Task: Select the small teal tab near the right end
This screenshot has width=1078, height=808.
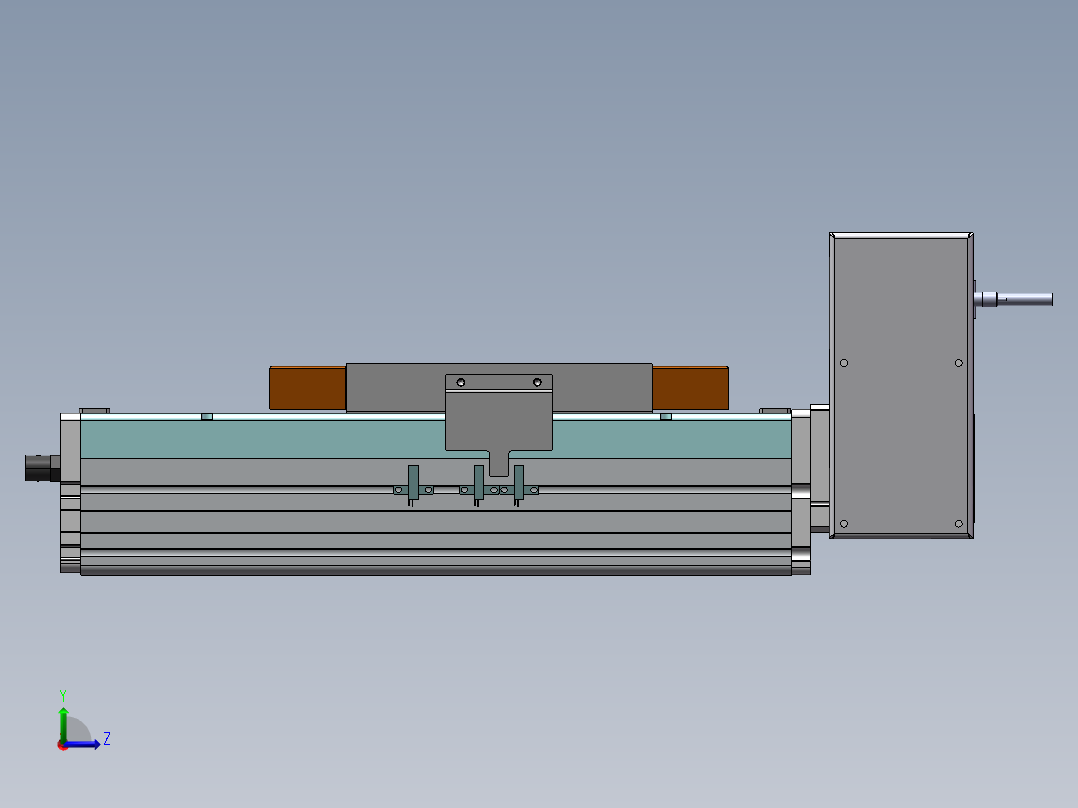Action: (666, 417)
